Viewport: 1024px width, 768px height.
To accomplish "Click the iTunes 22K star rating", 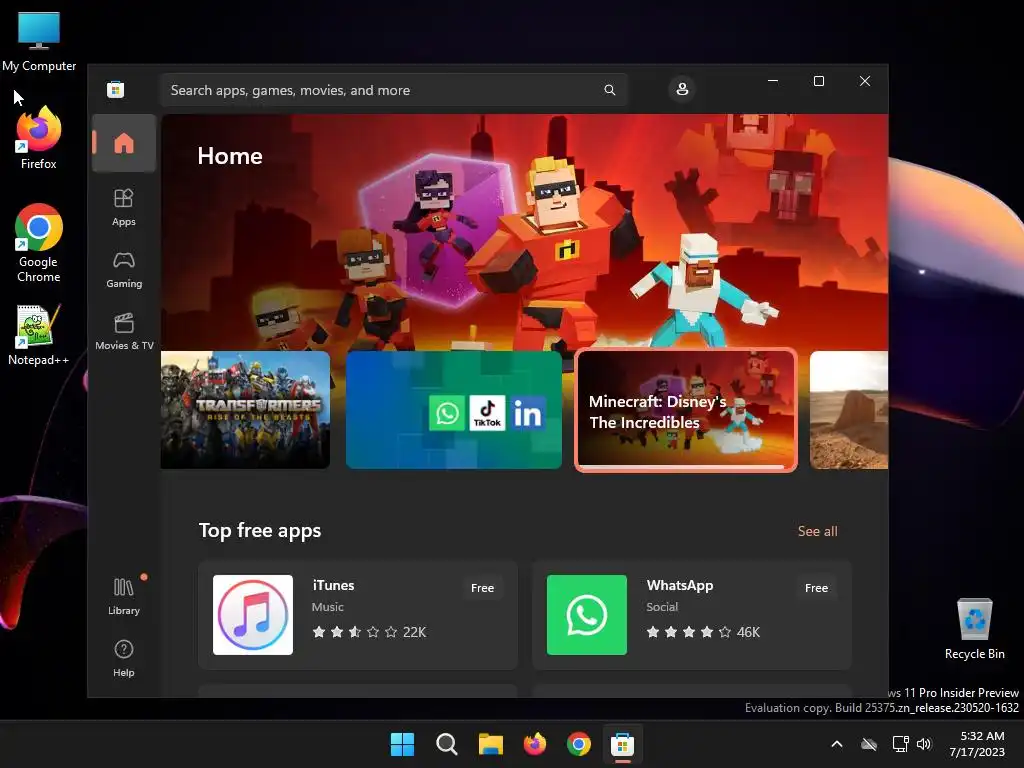I will click(x=369, y=632).
